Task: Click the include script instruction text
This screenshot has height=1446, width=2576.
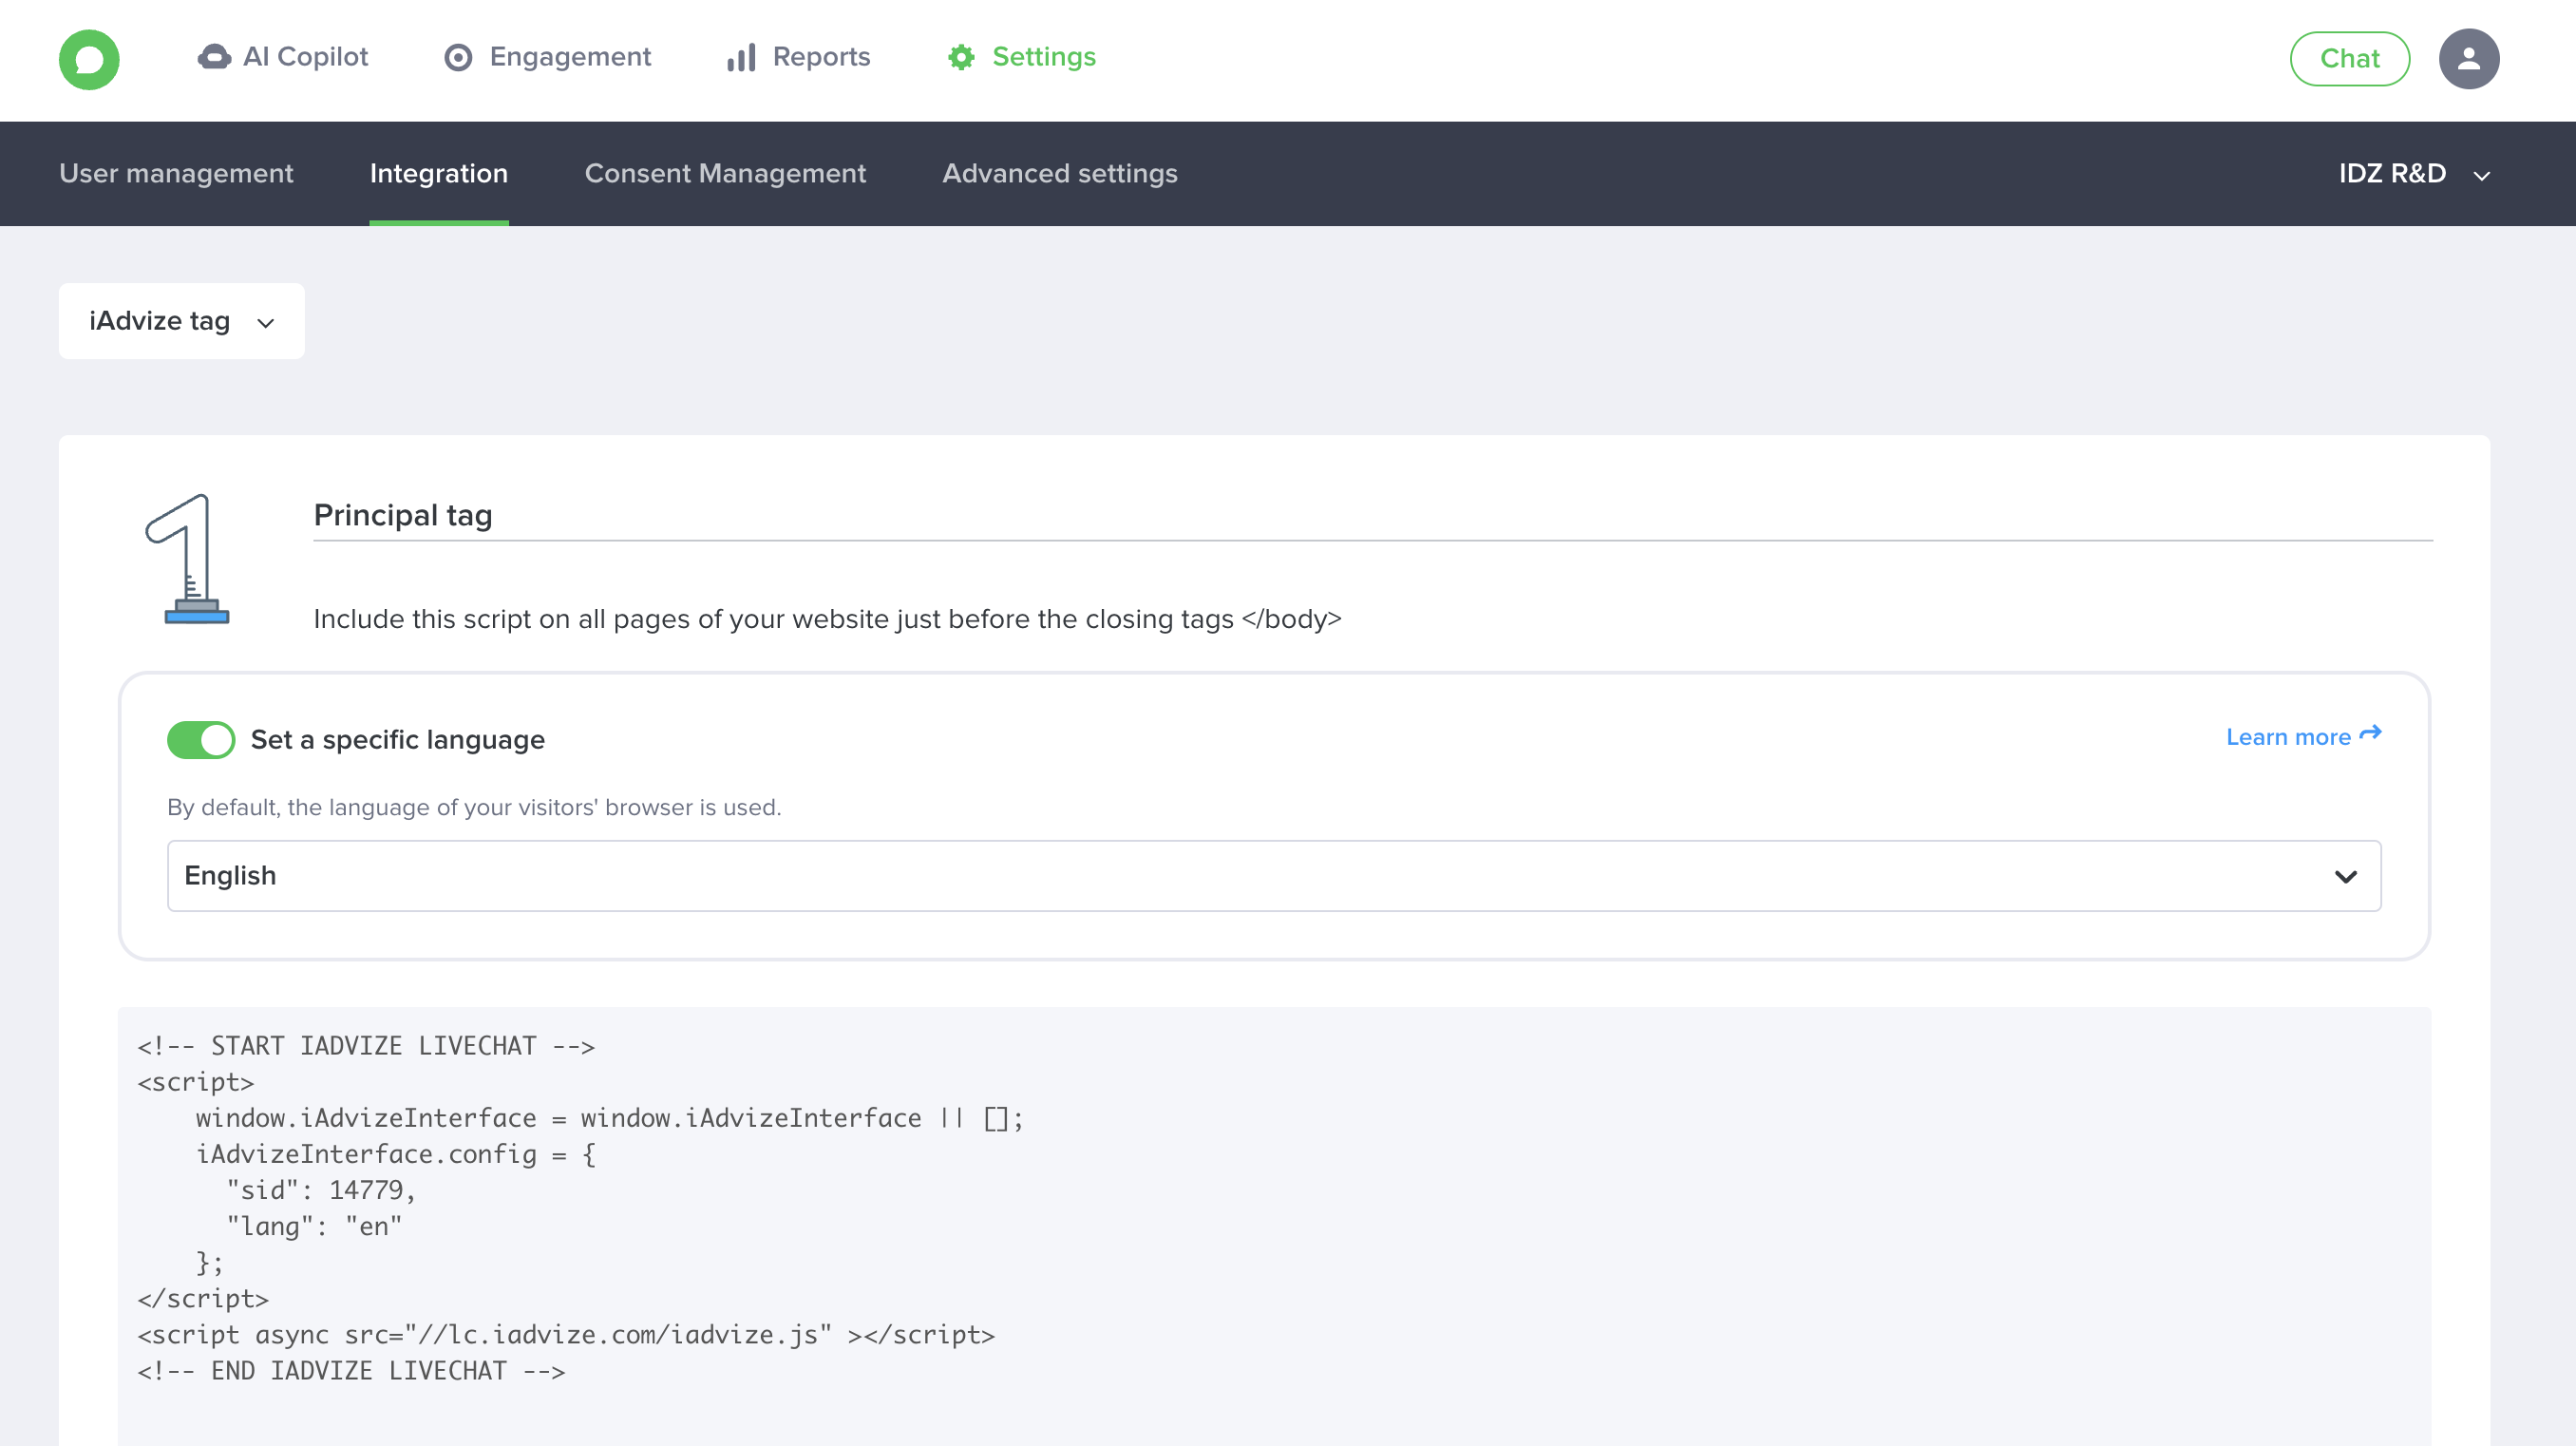Action: (828, 619)
